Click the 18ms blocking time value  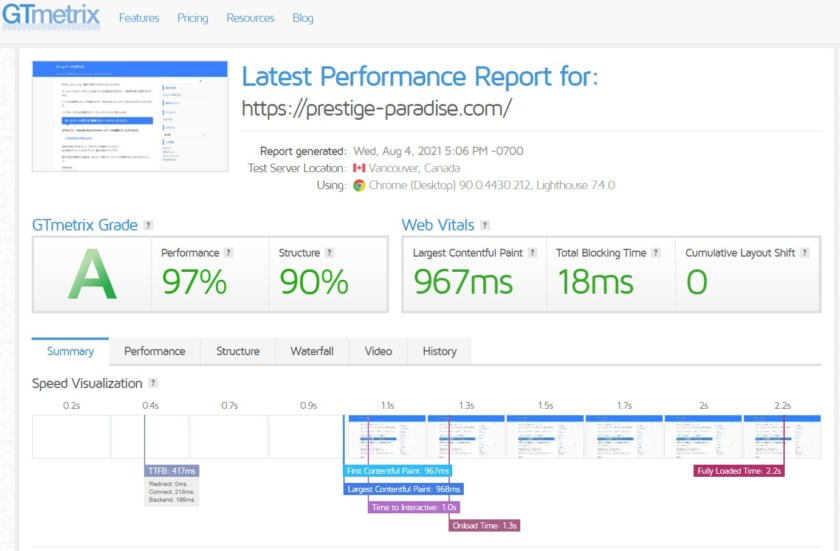tap(596, 282)
